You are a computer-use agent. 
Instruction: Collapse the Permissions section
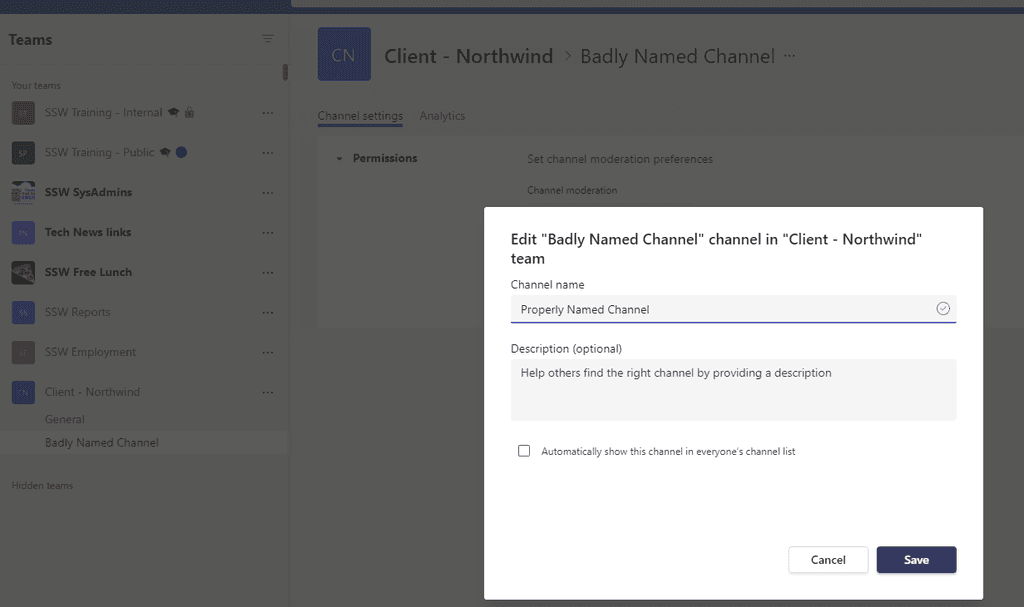(x=339, y=159)
